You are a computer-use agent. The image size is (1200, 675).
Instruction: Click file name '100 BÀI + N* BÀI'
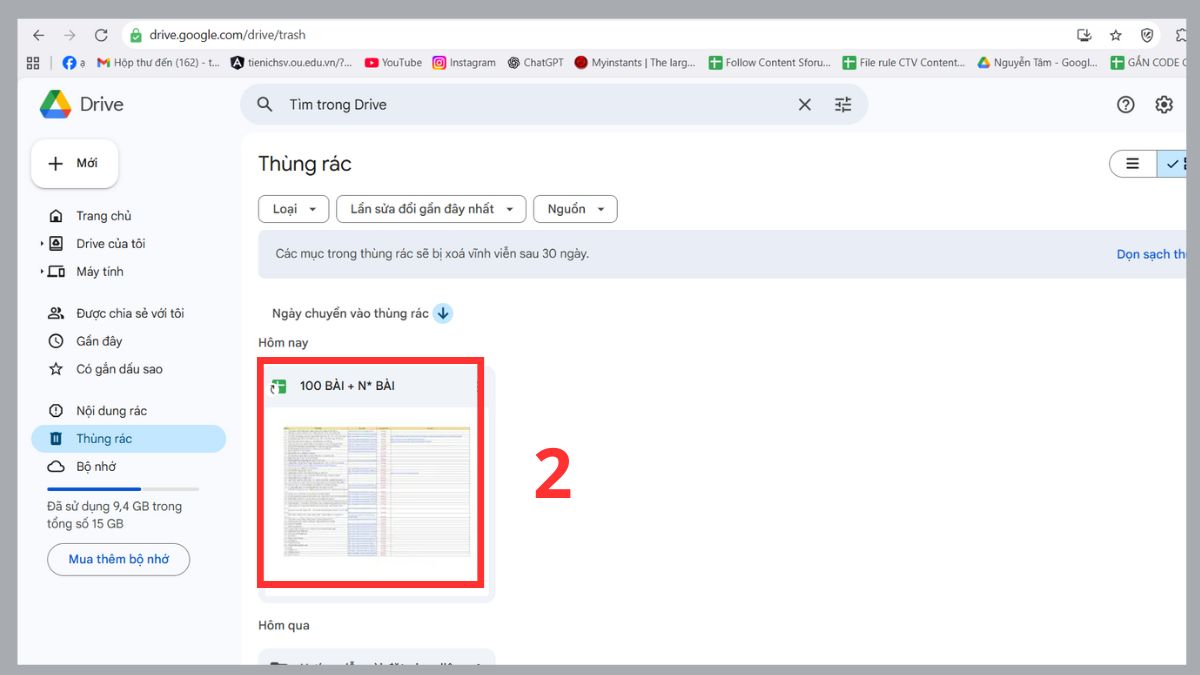click(347, 386)
